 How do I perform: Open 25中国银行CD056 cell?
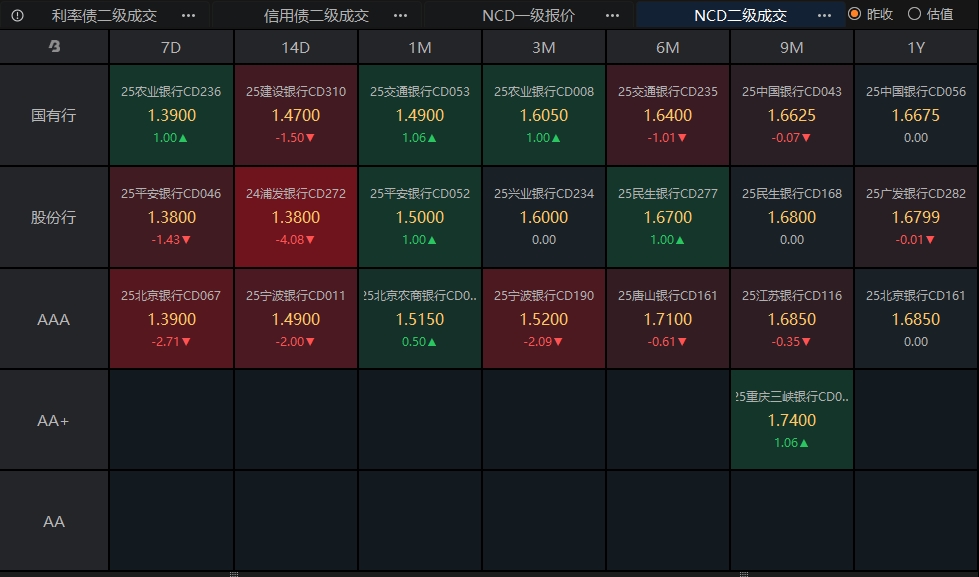click(x=916, y=115)
